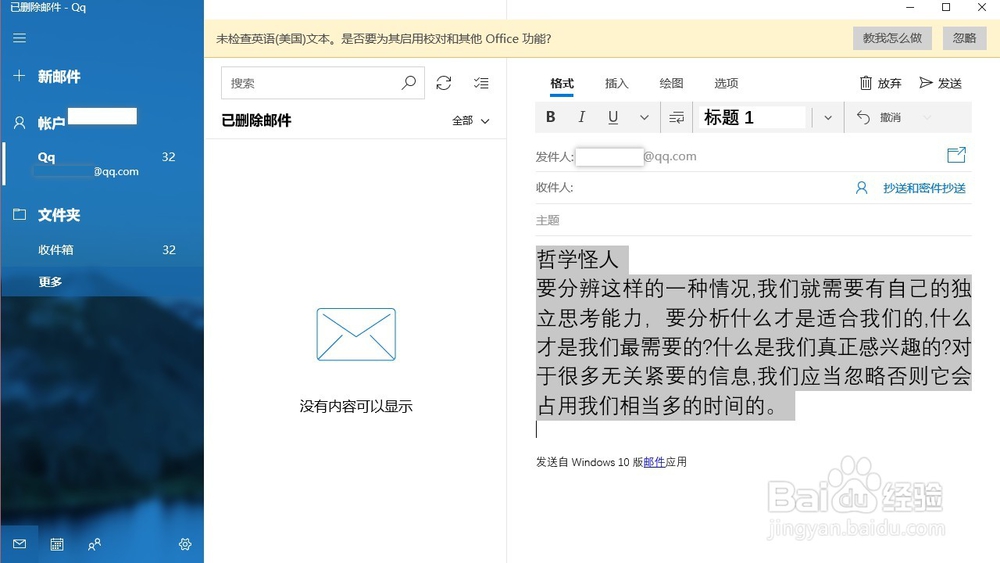Dismiss the notice with 忽略

(x=964, y=38)
